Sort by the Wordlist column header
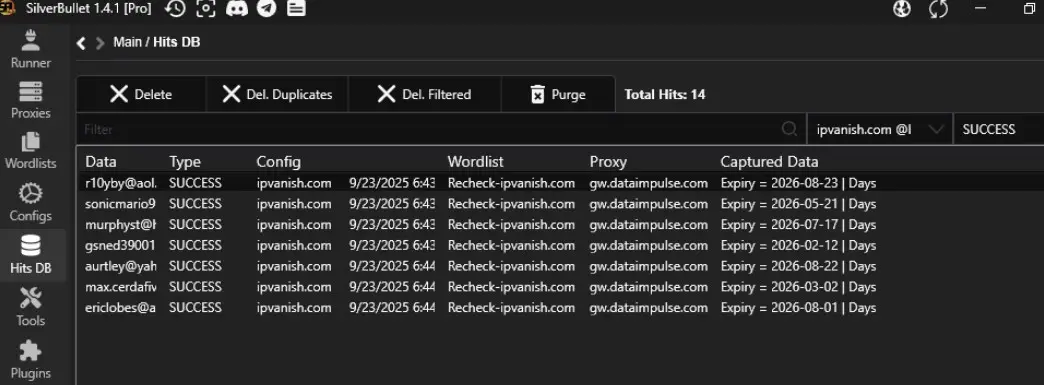Viewport: 1044px width, 385px height. pos(475,162)
